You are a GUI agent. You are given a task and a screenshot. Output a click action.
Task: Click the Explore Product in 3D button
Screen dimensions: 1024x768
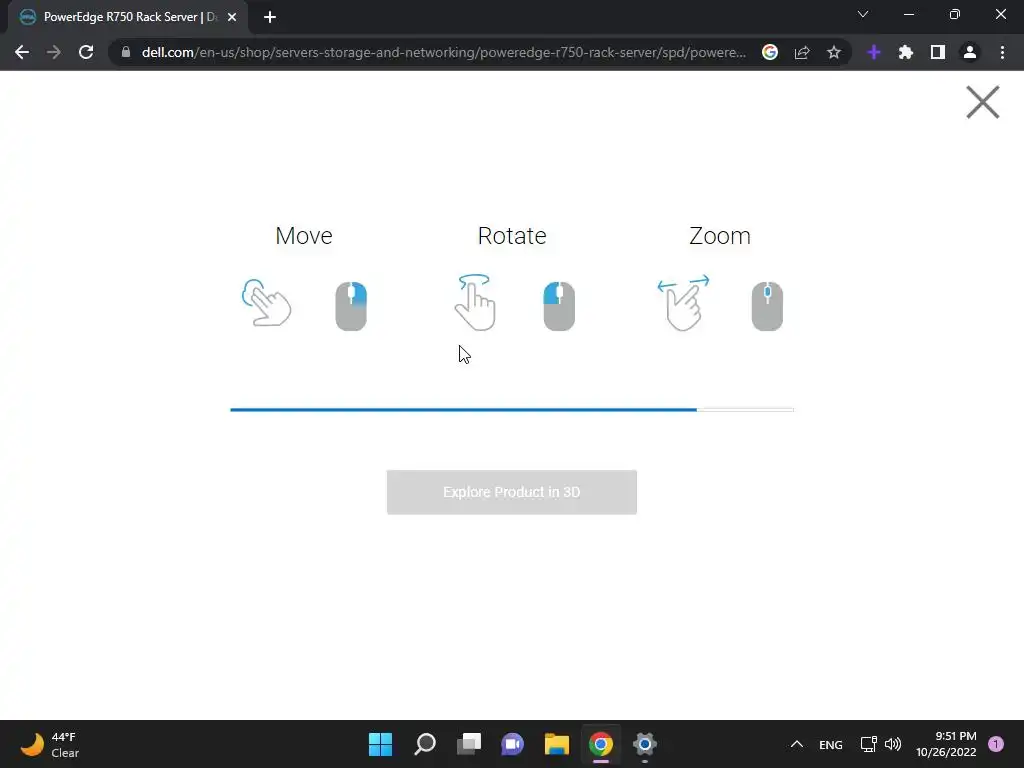(511, 492)
